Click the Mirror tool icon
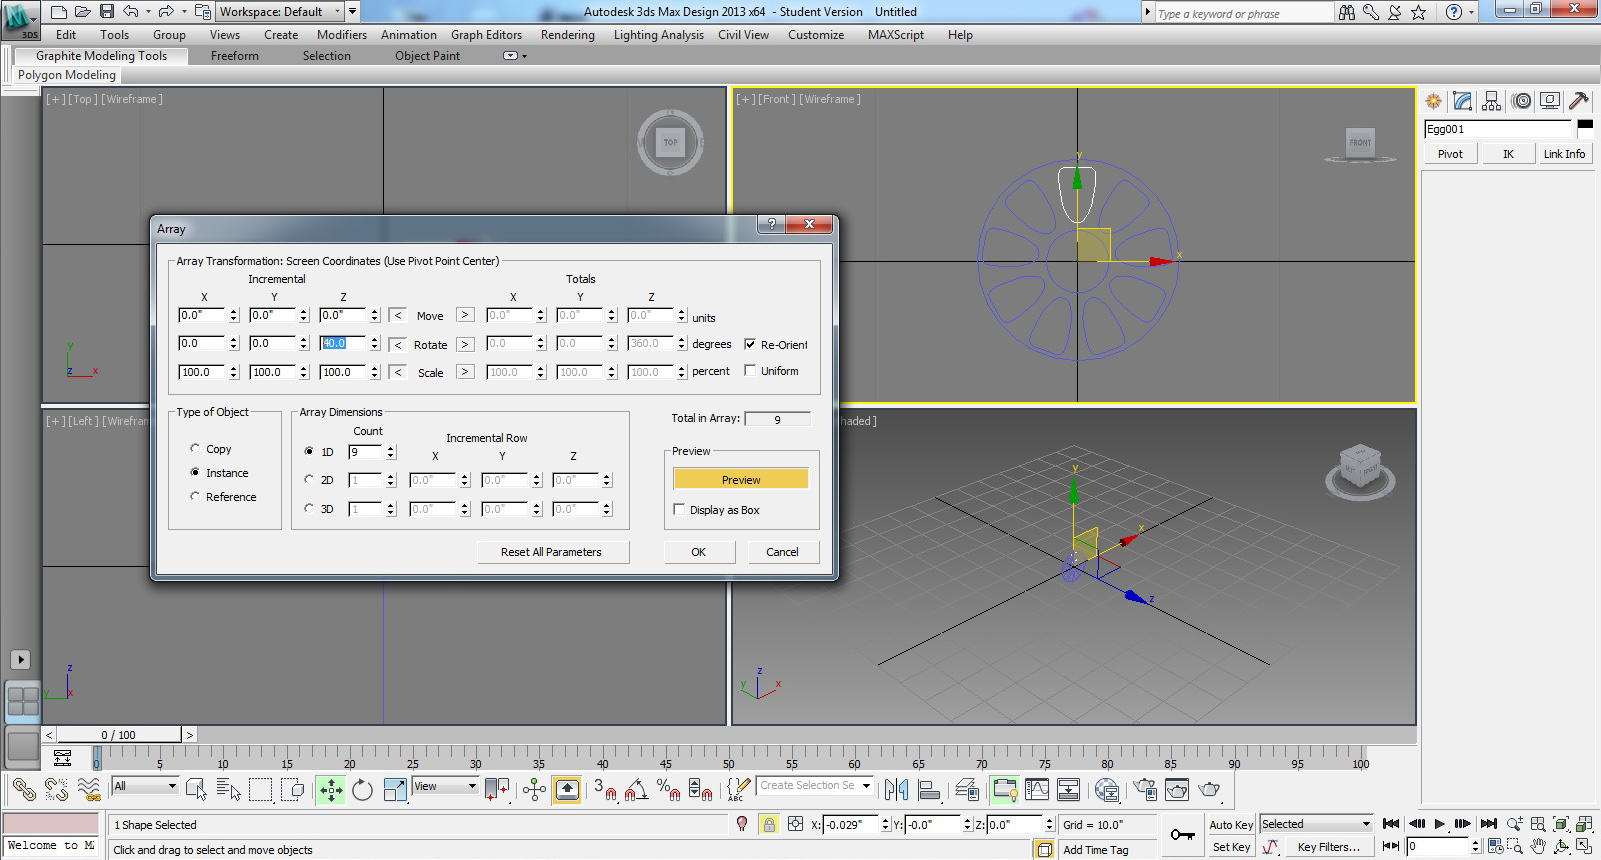 pos(896,790)
